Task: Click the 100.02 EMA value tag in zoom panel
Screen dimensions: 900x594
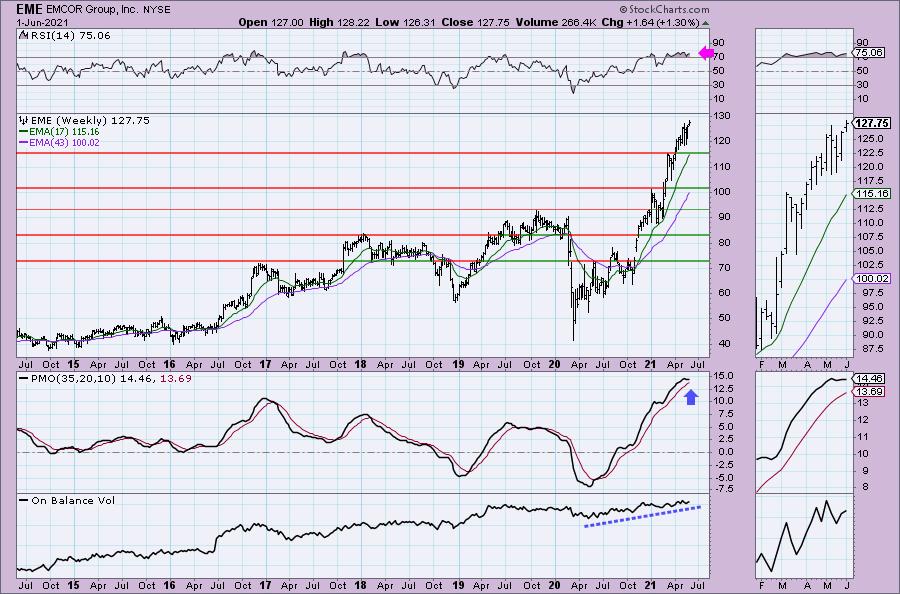Action: 872,278
